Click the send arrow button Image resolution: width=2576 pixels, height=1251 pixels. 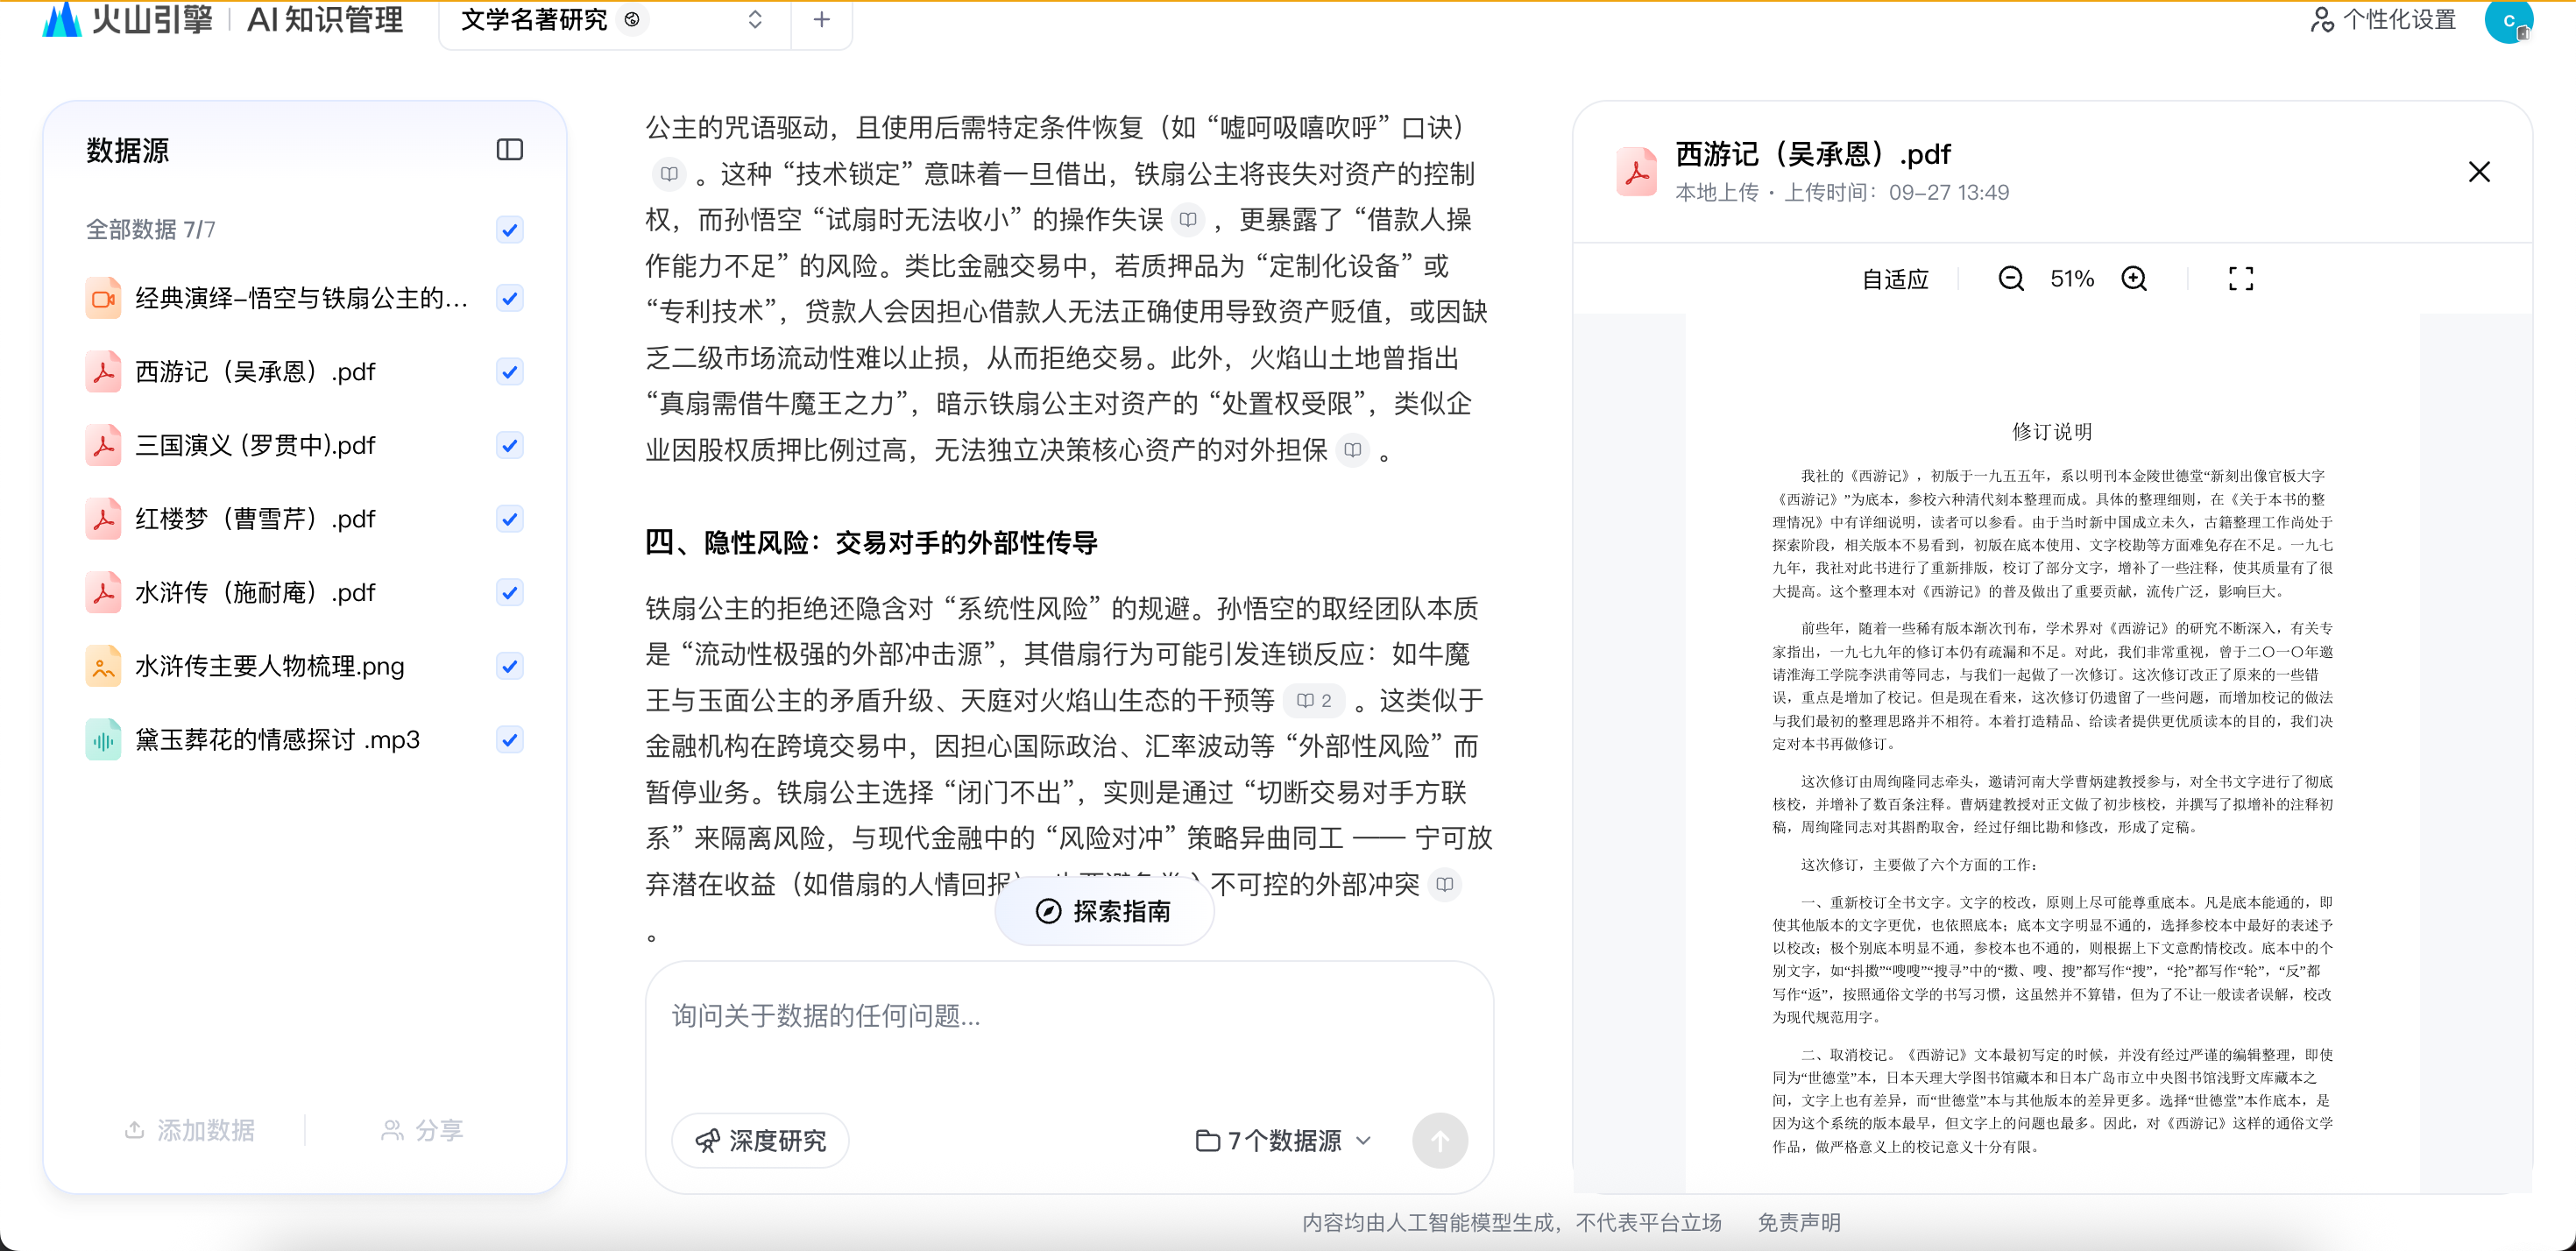coord(1439,1140)
